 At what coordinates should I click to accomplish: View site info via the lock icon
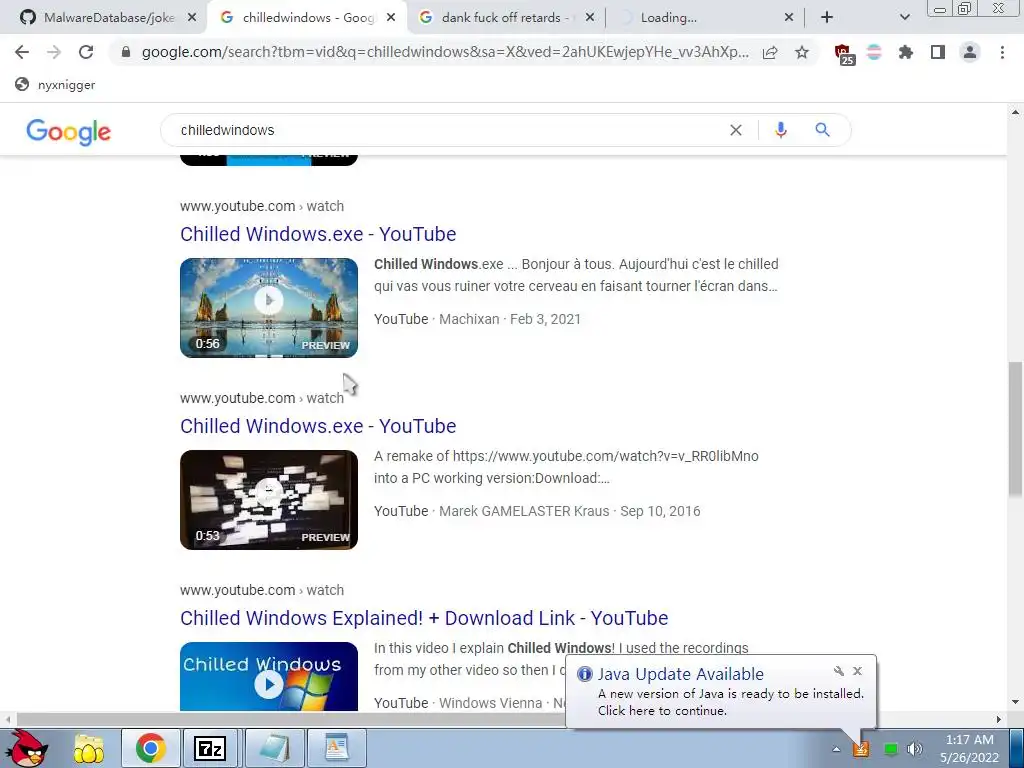125,52
